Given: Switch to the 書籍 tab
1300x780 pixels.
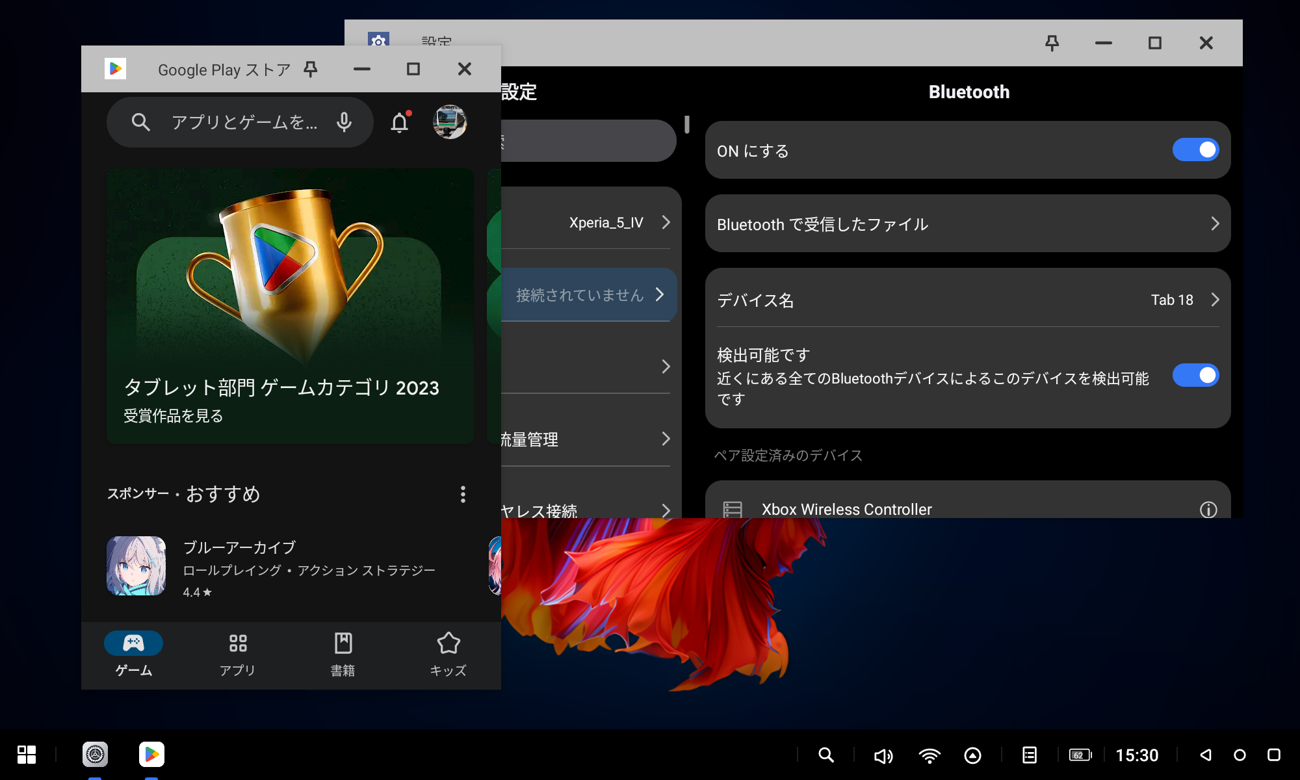Looking at the screenshot, I should (x=343, y=655).
